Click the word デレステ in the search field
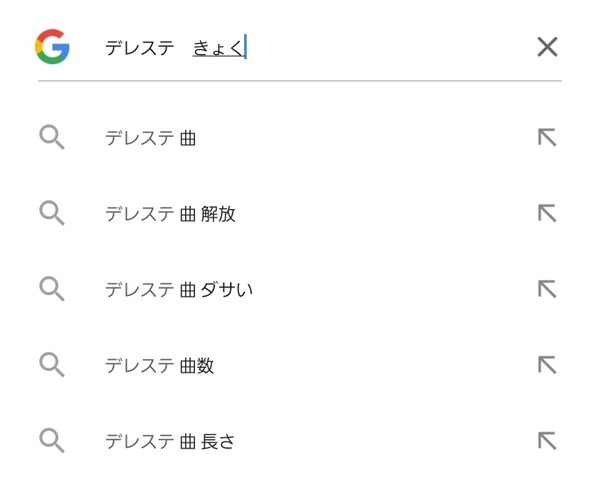This screenshot has height=481, width=600. (x=140, y=48)
